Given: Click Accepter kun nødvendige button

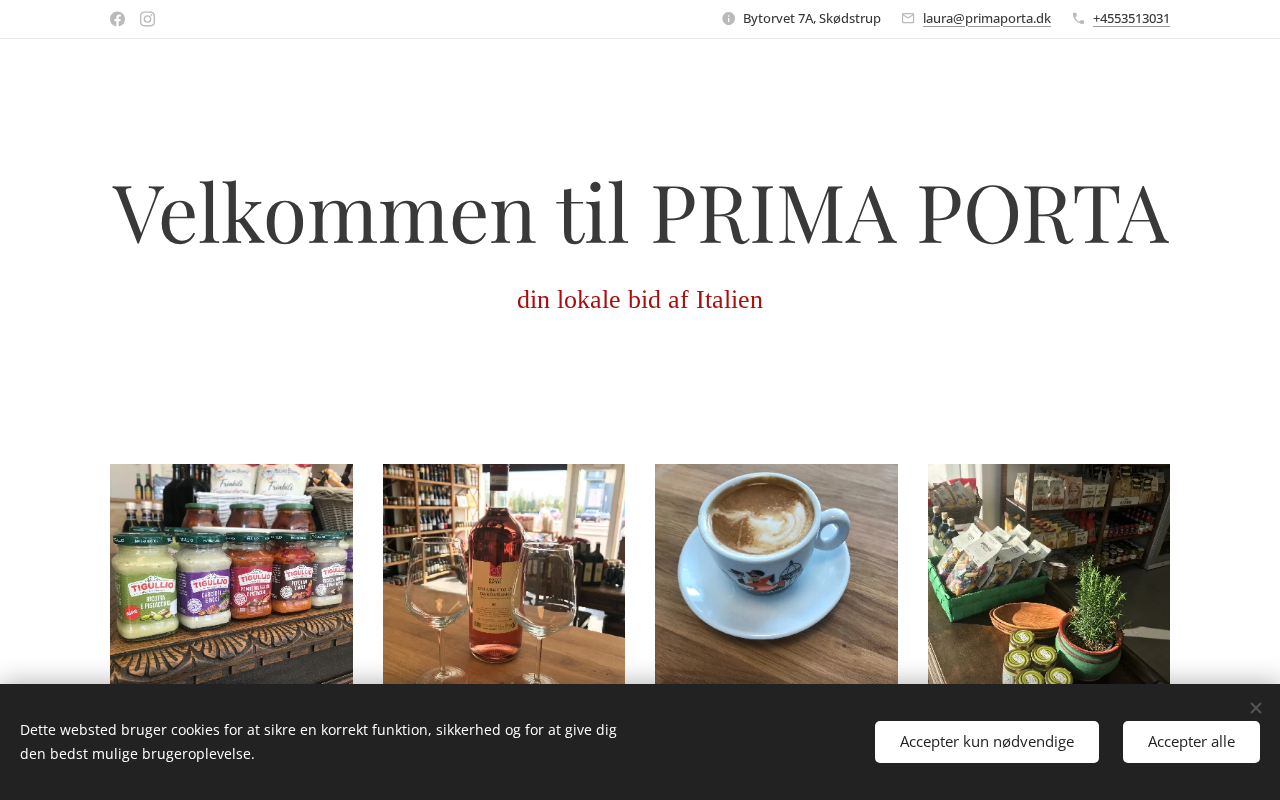Looking at the screenshot, I should (x=987, y=742).
